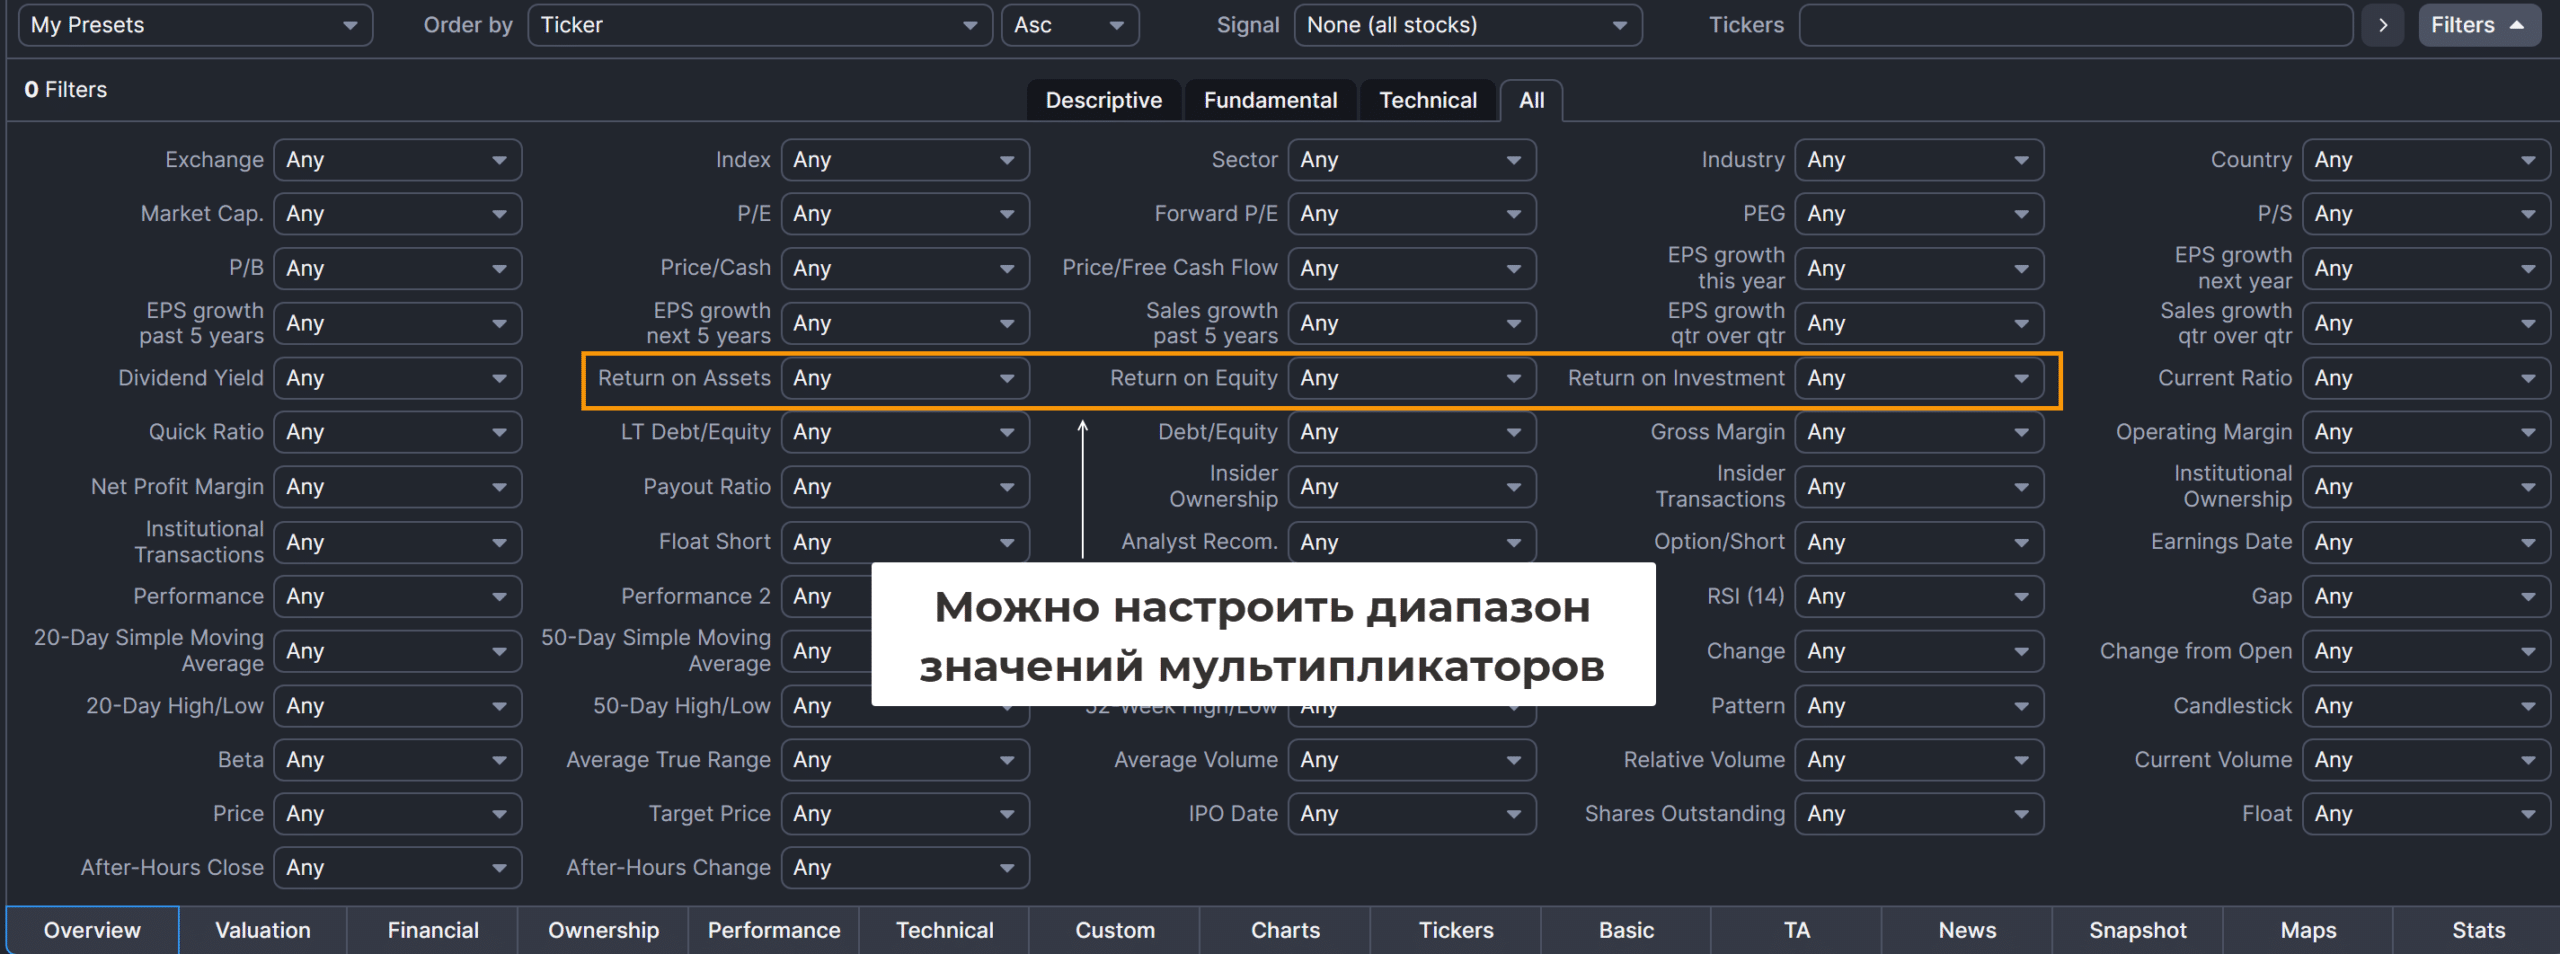Image resolution: width=2560 pixels, height=954 pixels.
Task: Expand the Return on Equity dropdown
Action: (1410, 378)
